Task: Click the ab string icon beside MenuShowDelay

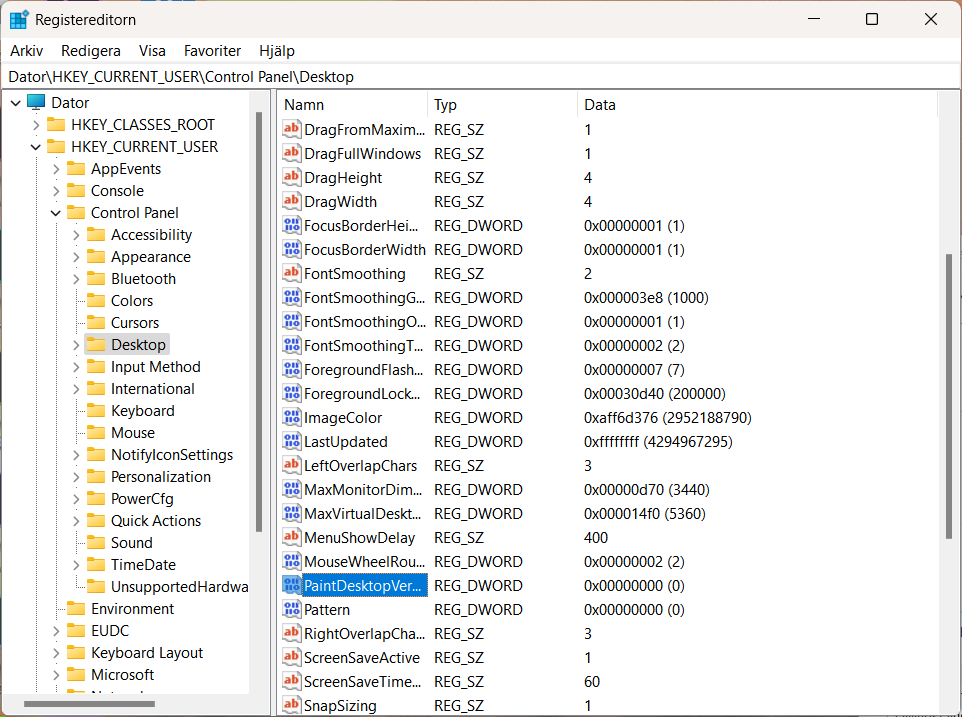Action: 292,537
